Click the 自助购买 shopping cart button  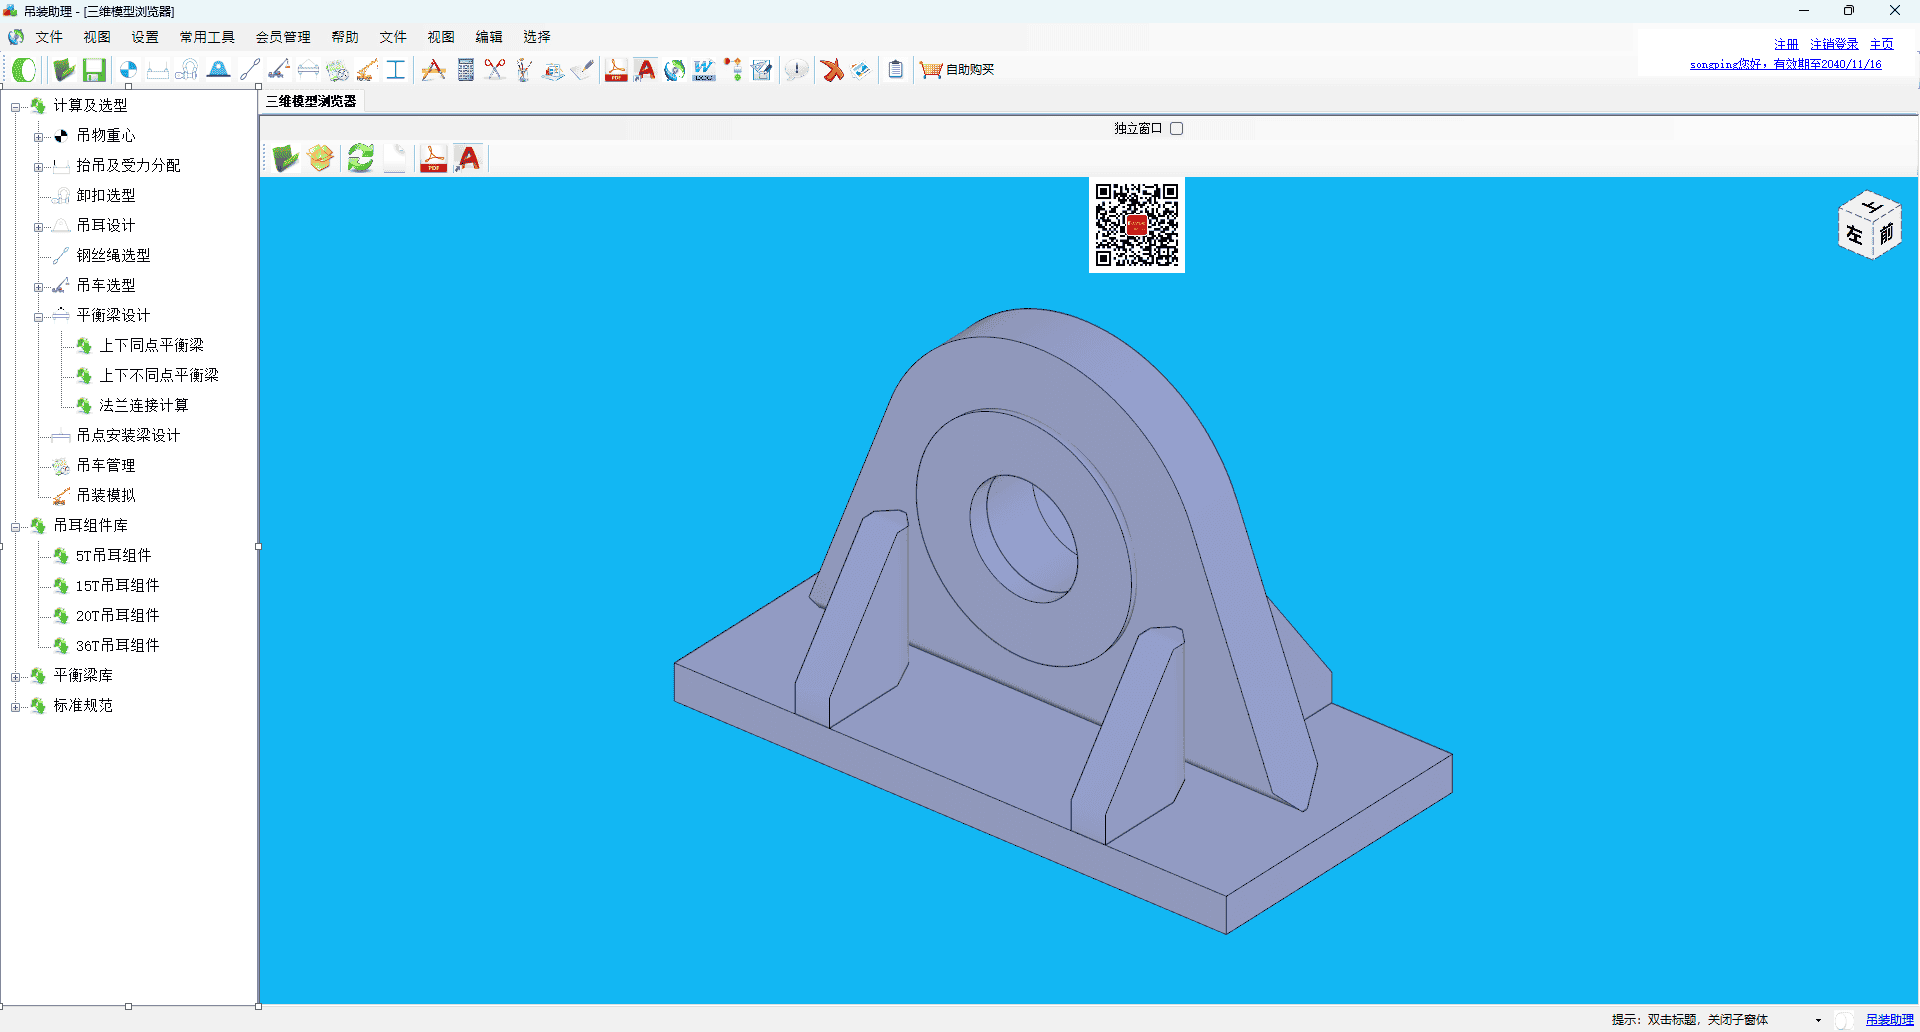click(957, 70)
